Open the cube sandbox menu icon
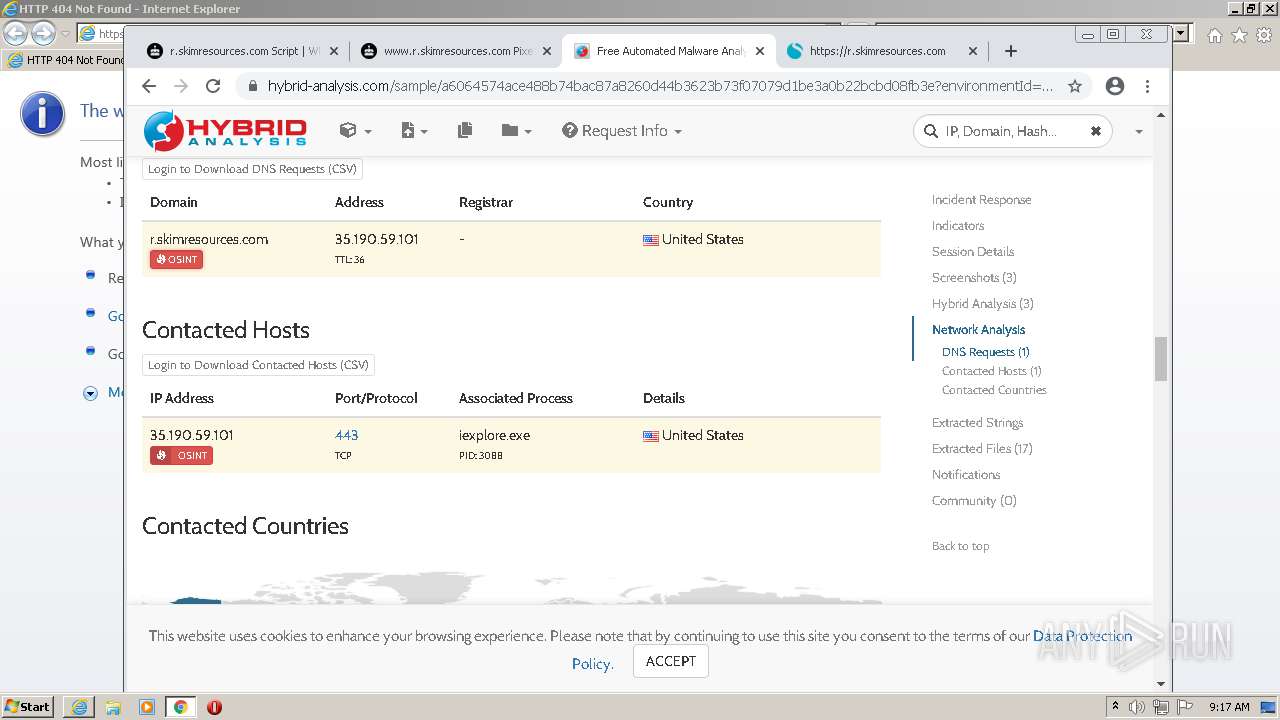Viewport: 1280px width, 720px height. 355,131
